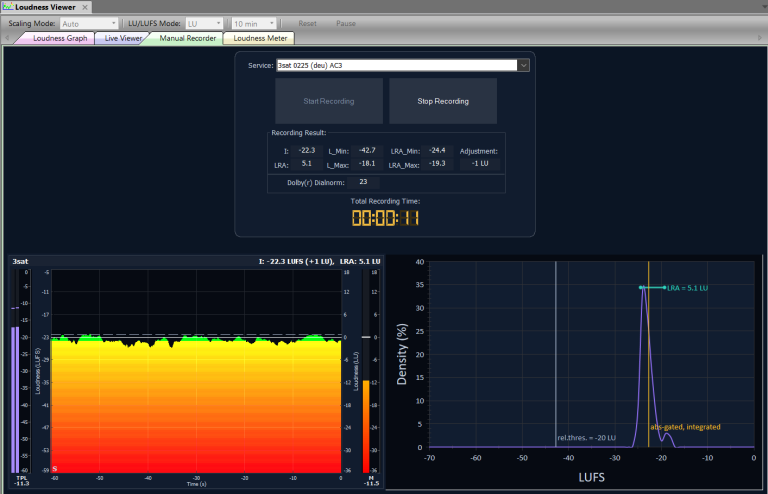768x494 pixels.
Task: Click the Start Recording button
Action: [329, 101]
